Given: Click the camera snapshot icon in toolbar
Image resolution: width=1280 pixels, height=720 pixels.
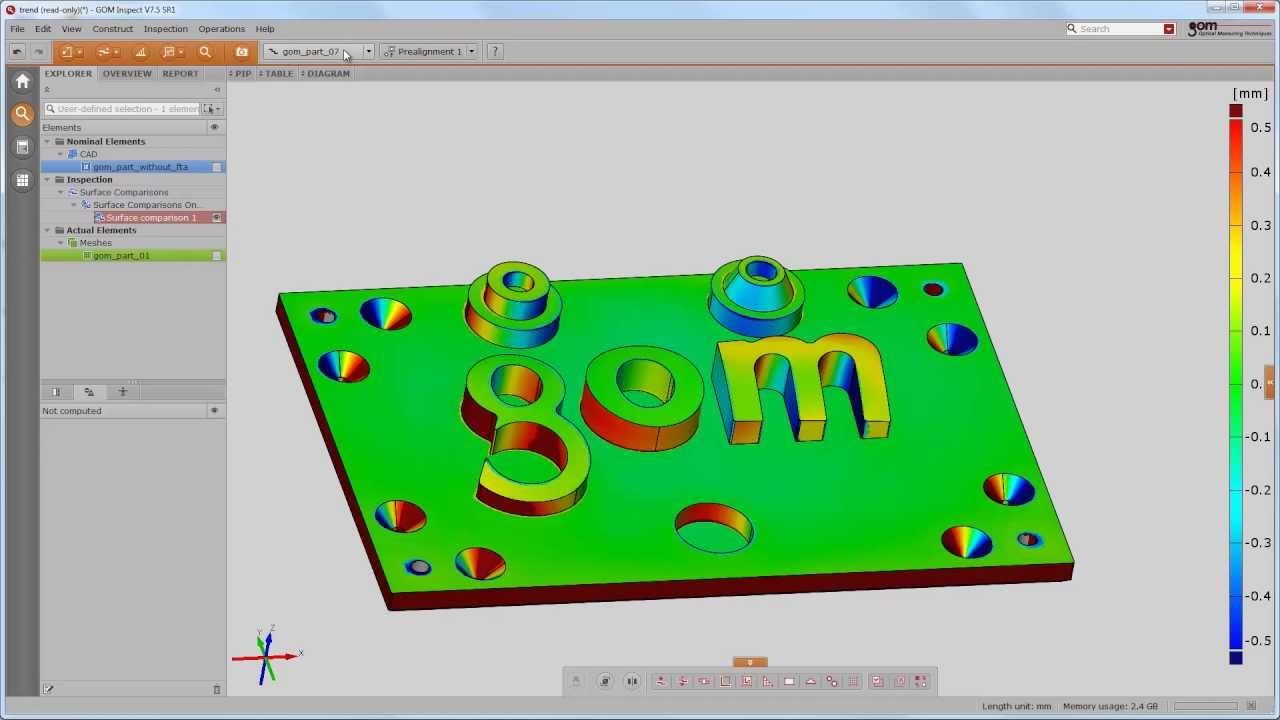Looking at the screenshot, I should (x=241, y=52).
